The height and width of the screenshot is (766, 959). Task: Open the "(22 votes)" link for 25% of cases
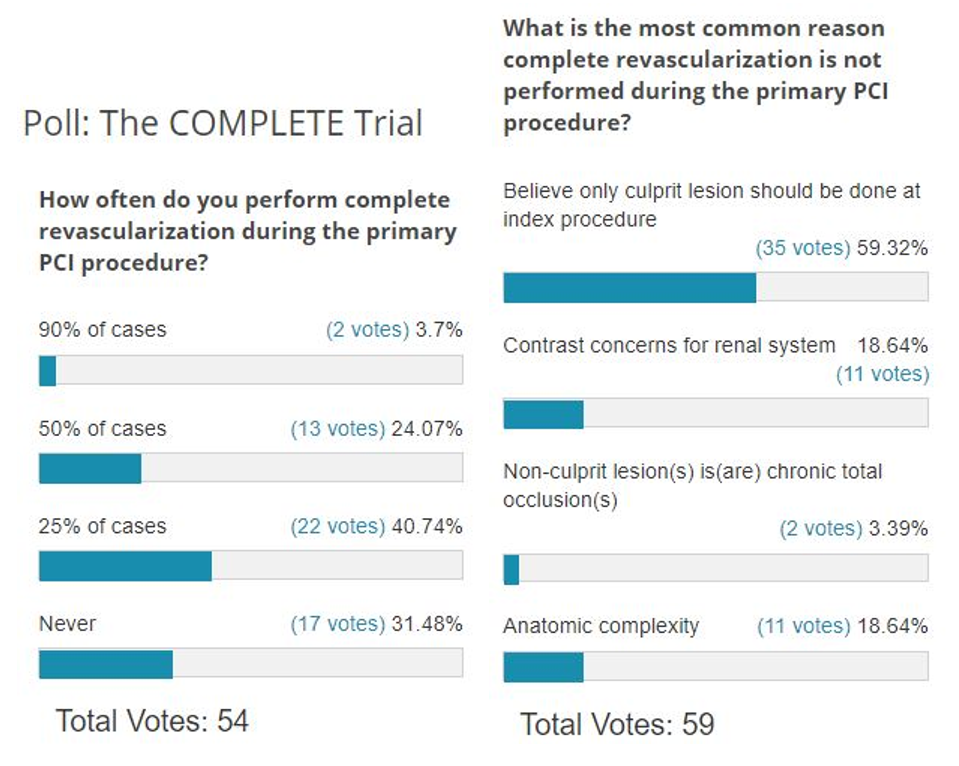tap(337, 526)
